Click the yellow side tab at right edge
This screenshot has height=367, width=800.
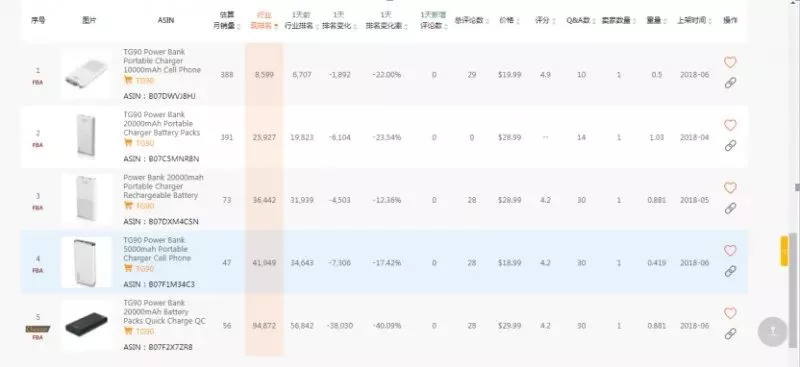tap(784, 251)
